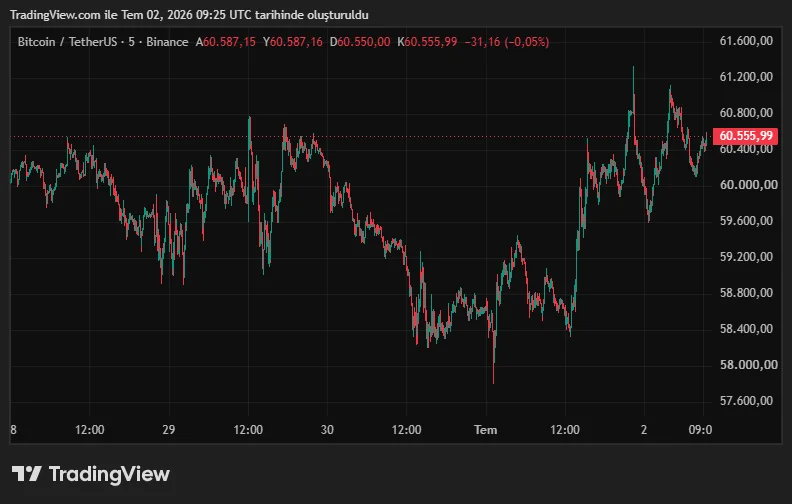The width and height of the screenshot is (792, 504).
Task: Click the 09:0 time marker on axis
Action: (x=701, y=430)
